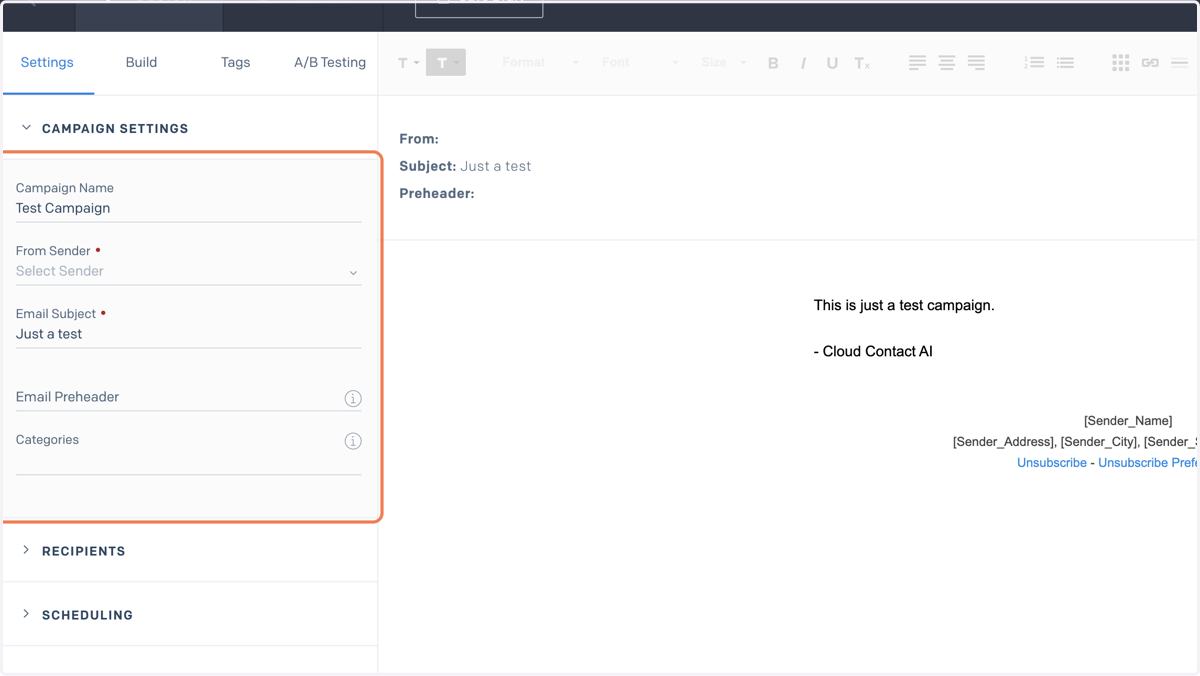Show Email Preheader info tooltip icon
Image resolution: width=1200 pixels, height=676 pixels.
tap(353, 398)
